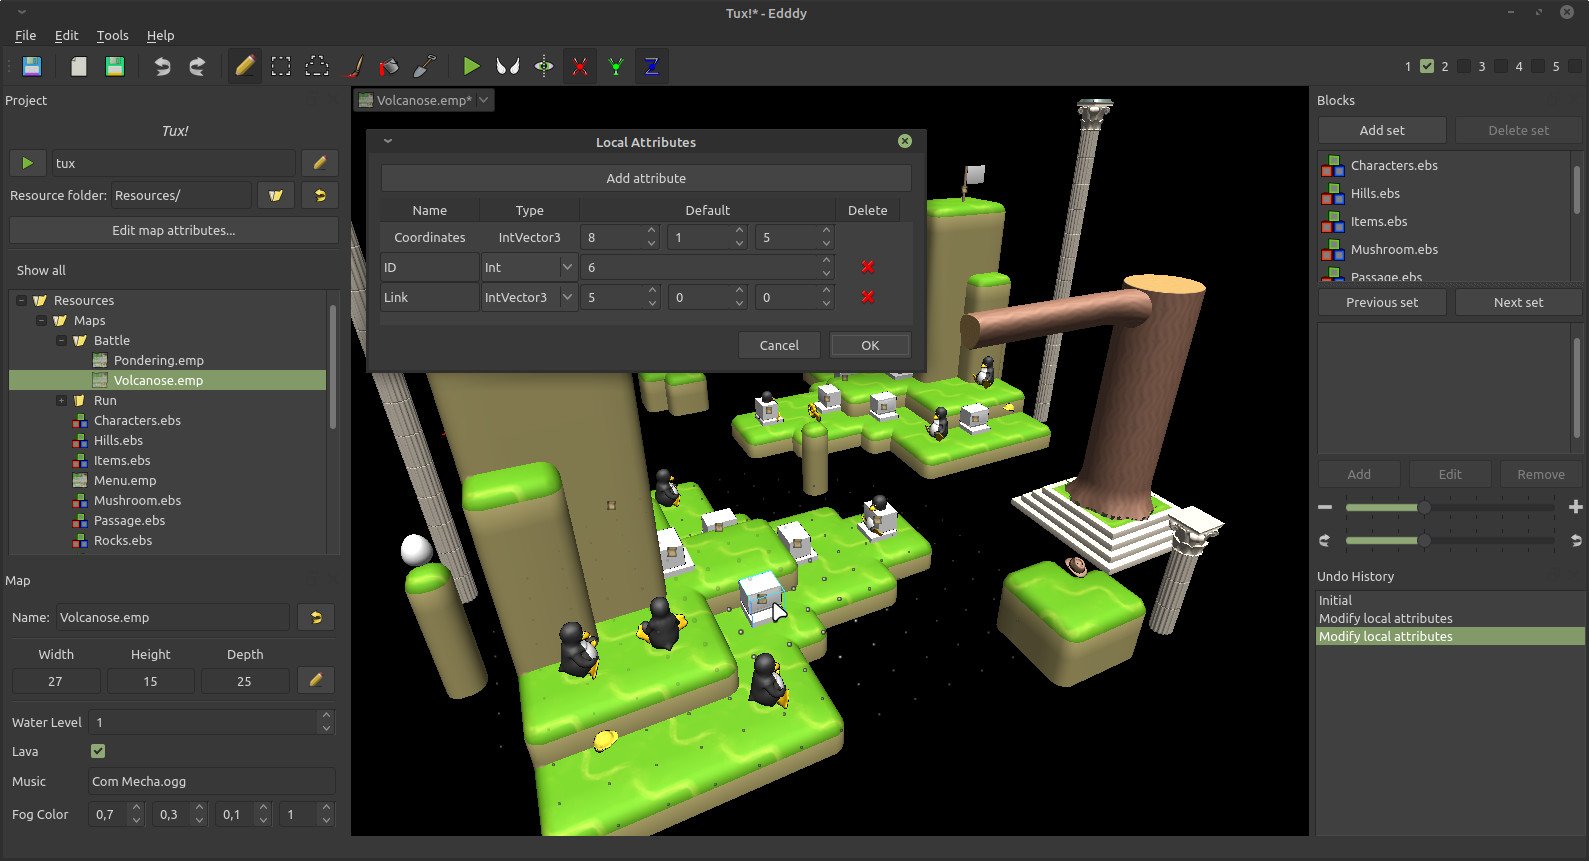Click pencil edit icon beside tux field
Screen dimensions: 1589x861
click(x=320, y=163)
